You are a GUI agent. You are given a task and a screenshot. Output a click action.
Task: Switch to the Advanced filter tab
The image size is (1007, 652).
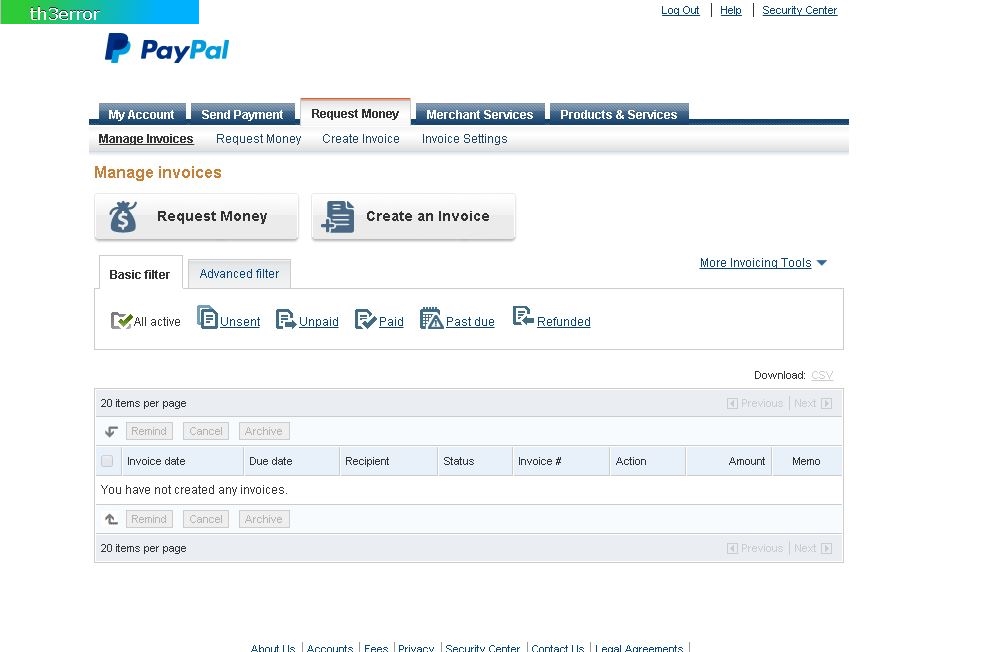239,274
